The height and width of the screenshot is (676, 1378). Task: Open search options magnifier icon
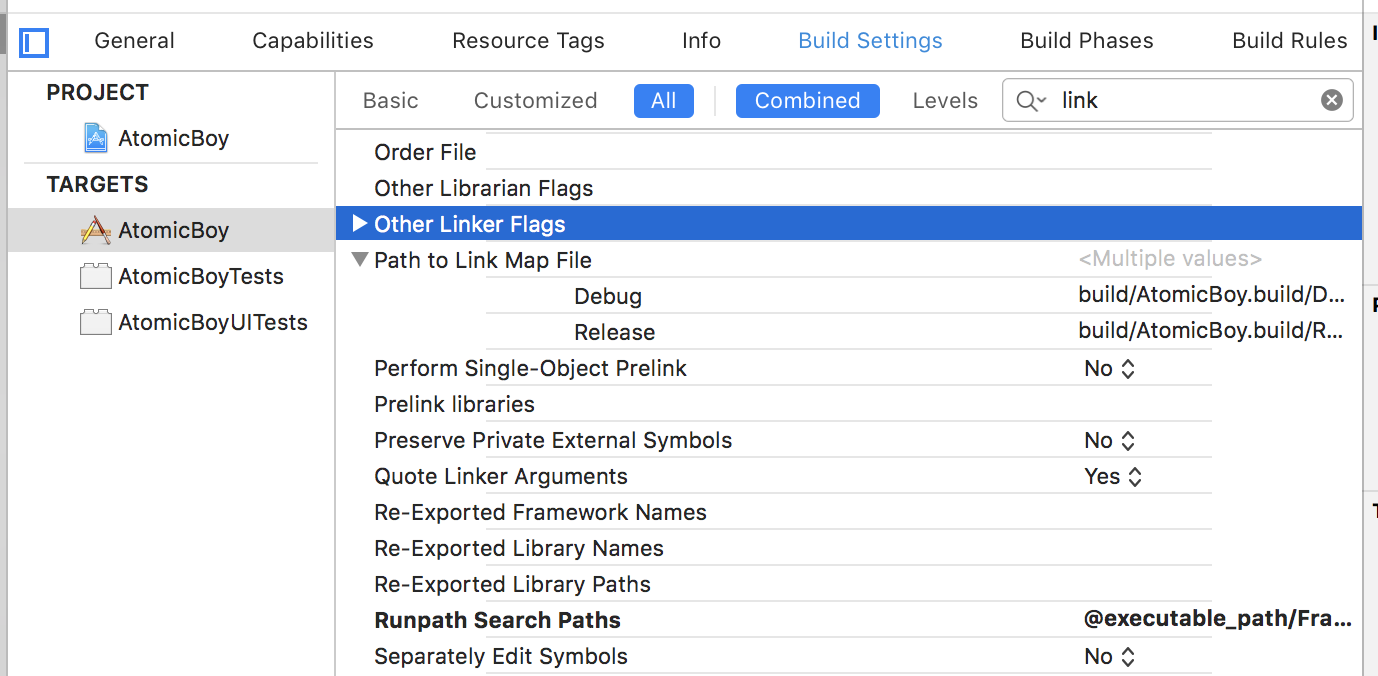pos(1031,100)
